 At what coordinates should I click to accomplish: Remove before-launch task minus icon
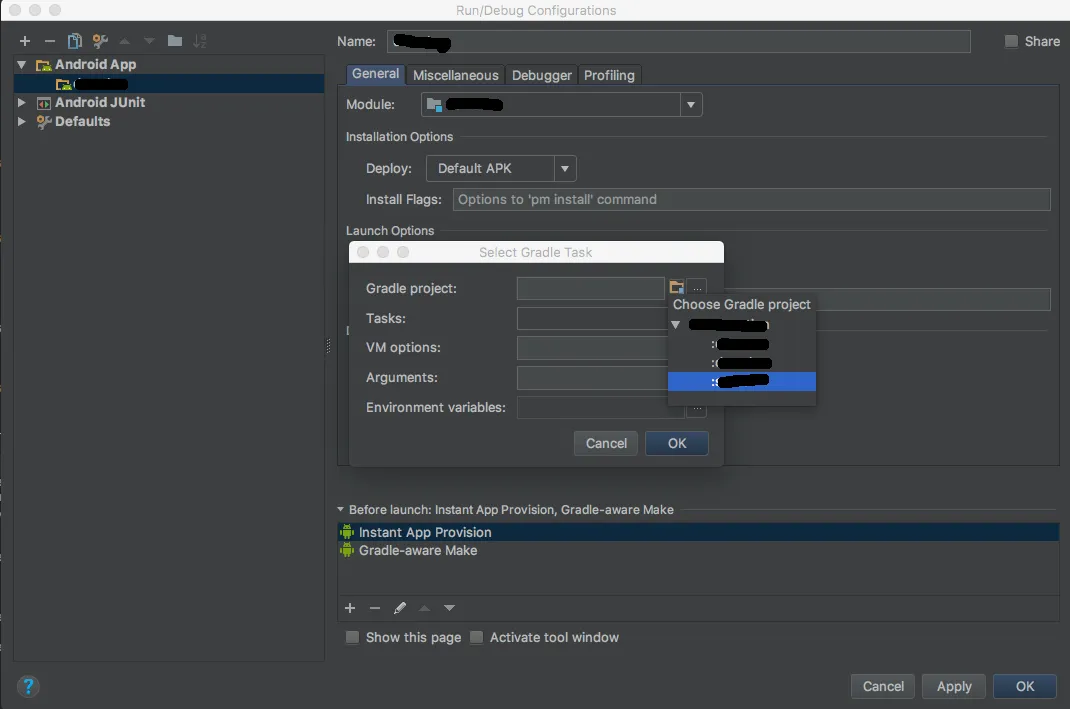[x=375, y=607]
